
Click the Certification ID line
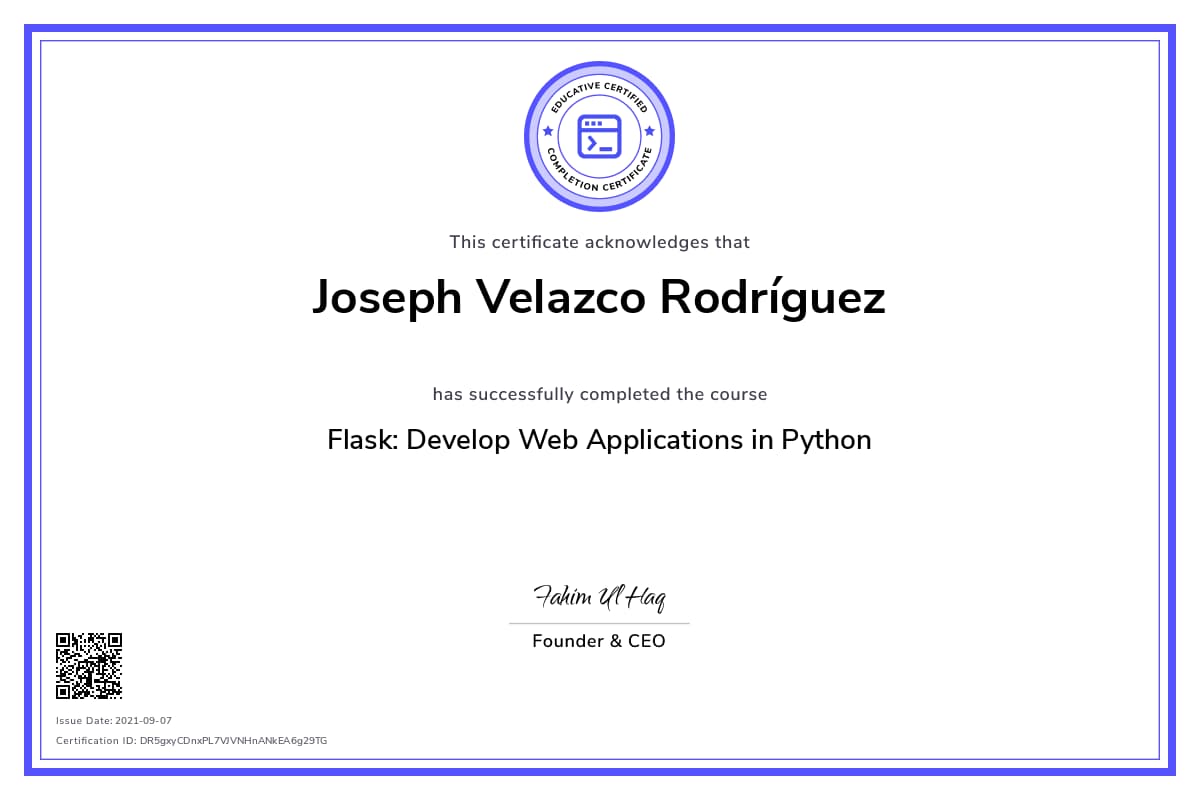point(191,741)
